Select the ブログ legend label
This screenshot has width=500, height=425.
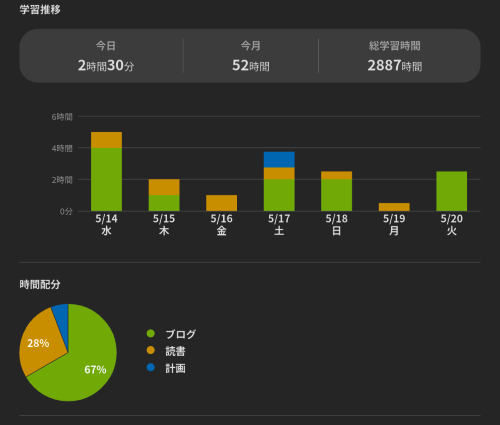pos(181,334)
